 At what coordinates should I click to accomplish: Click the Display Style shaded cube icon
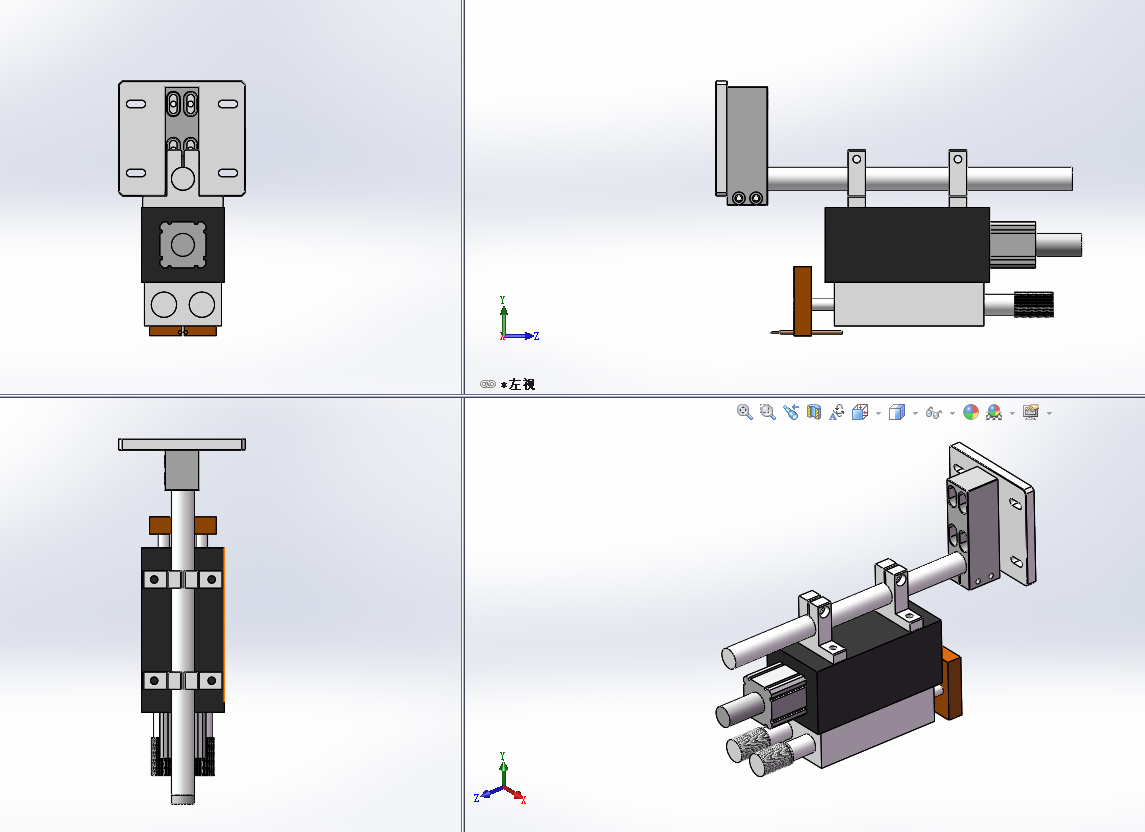point(897,413)
